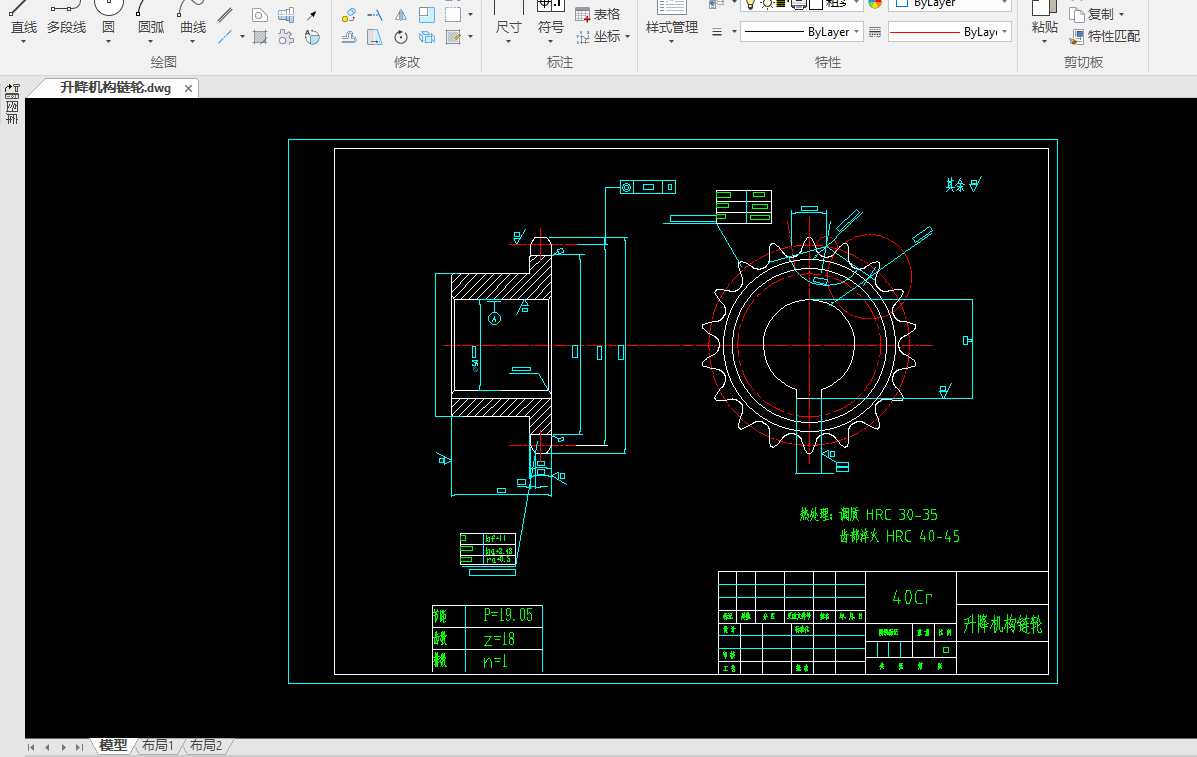
Task: Toggle the layer freeze sun icon
Action: [x=766, y=3]
